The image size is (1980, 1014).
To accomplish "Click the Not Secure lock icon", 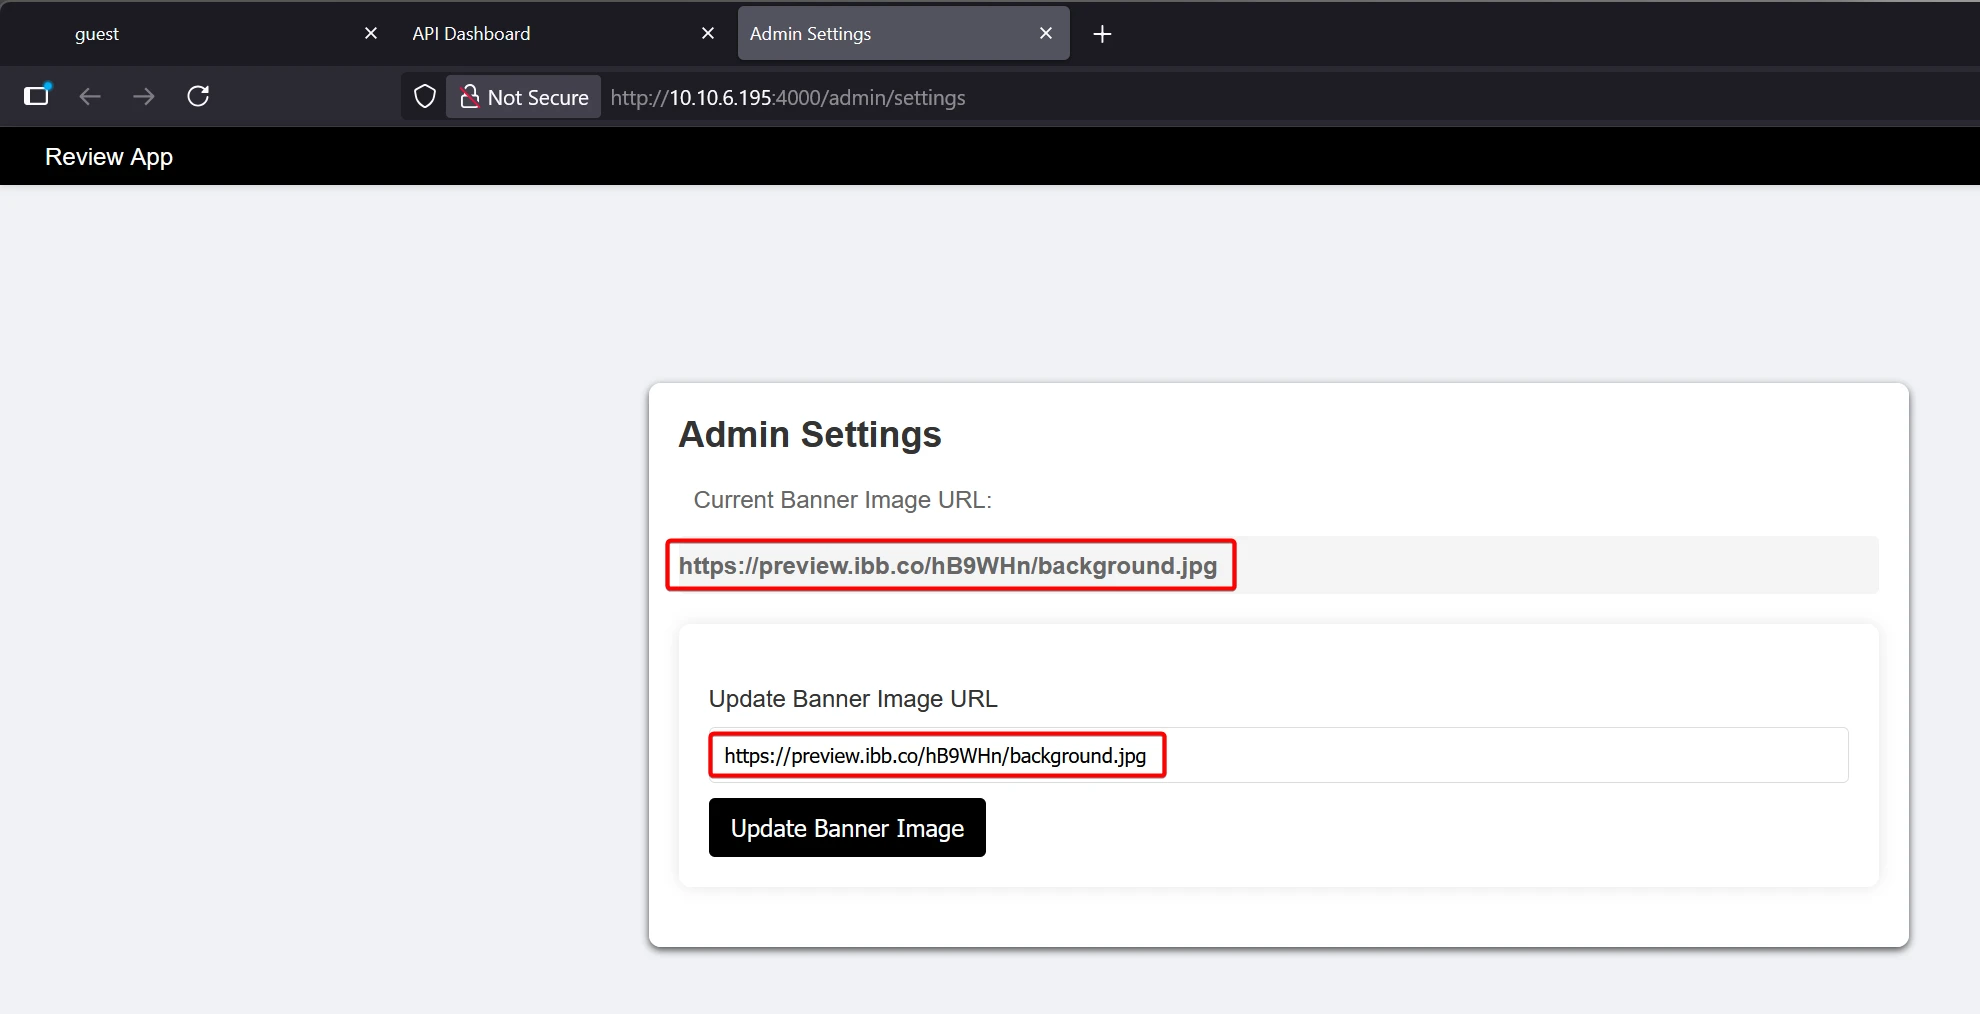I will pyautogui.click(x=469, y=97).
